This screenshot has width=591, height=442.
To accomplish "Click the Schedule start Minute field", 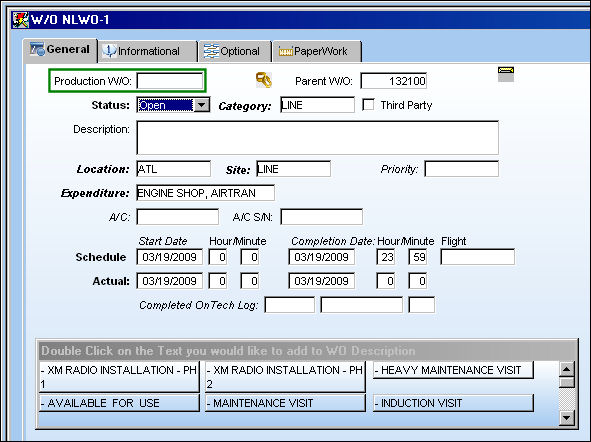I will click(250, 257).
